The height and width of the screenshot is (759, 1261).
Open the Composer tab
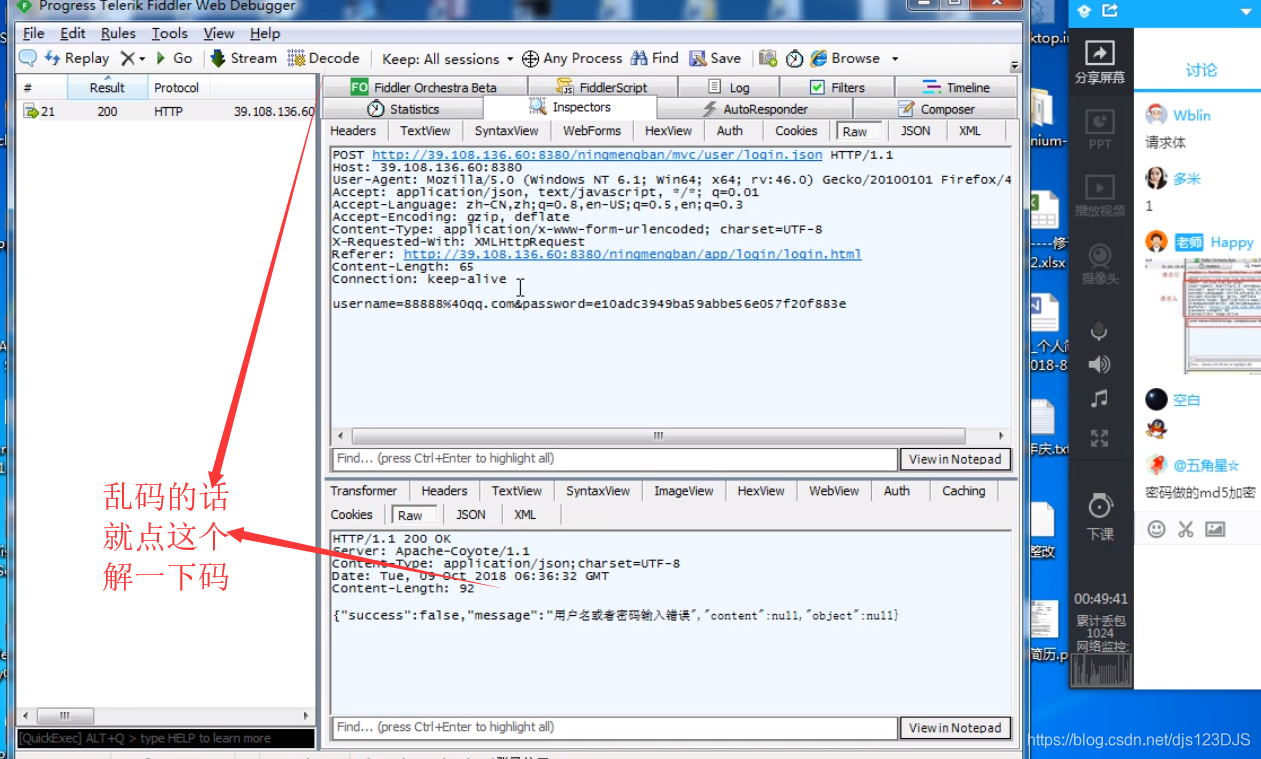click(x=936, y=109)
